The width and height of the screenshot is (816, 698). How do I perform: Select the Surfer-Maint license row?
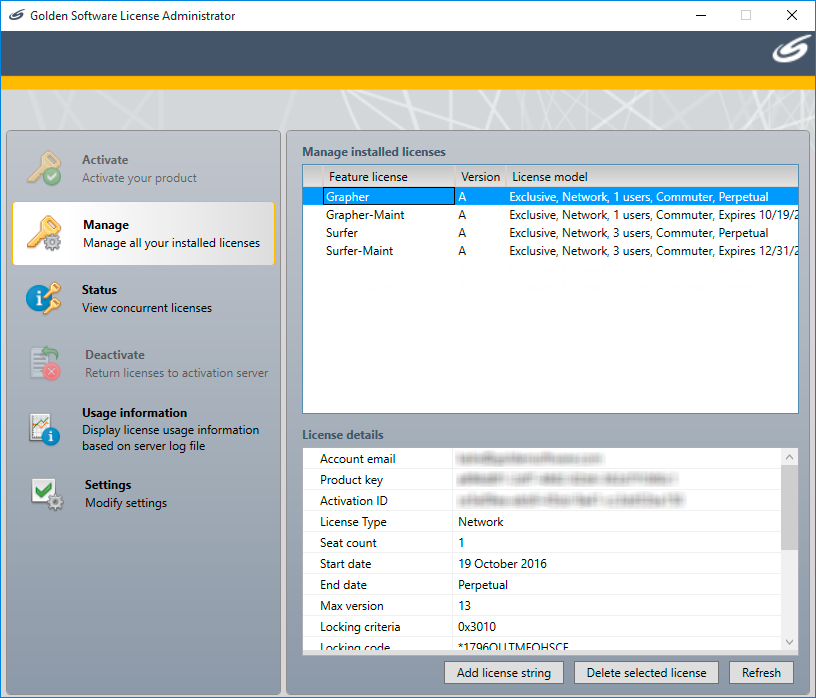pyautogui.click(x=550, y=251)
